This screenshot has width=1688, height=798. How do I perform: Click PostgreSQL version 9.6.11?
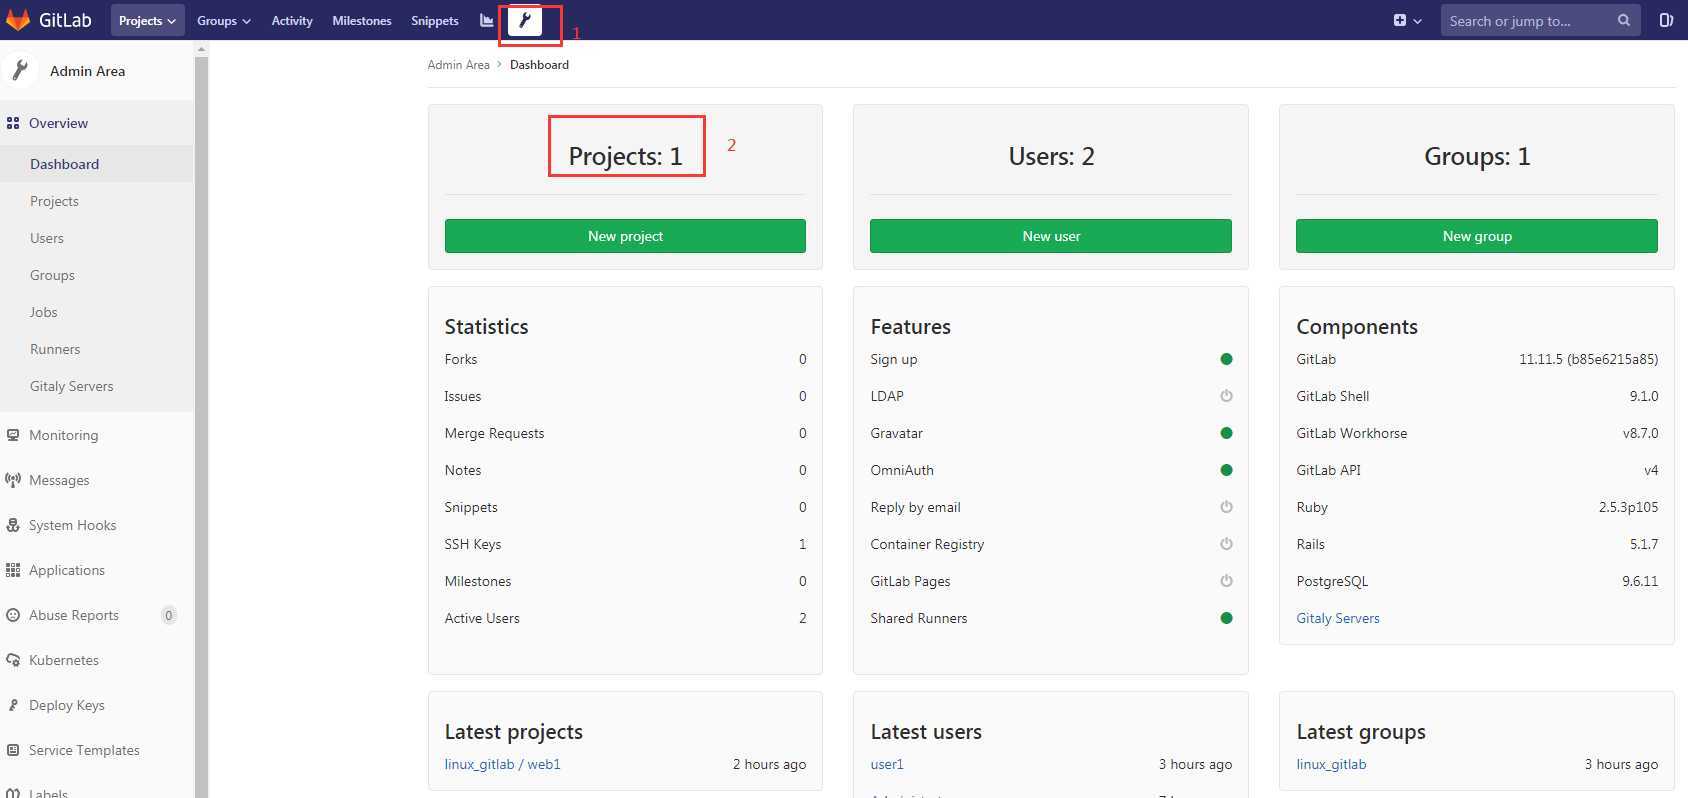click(1640, 581)
